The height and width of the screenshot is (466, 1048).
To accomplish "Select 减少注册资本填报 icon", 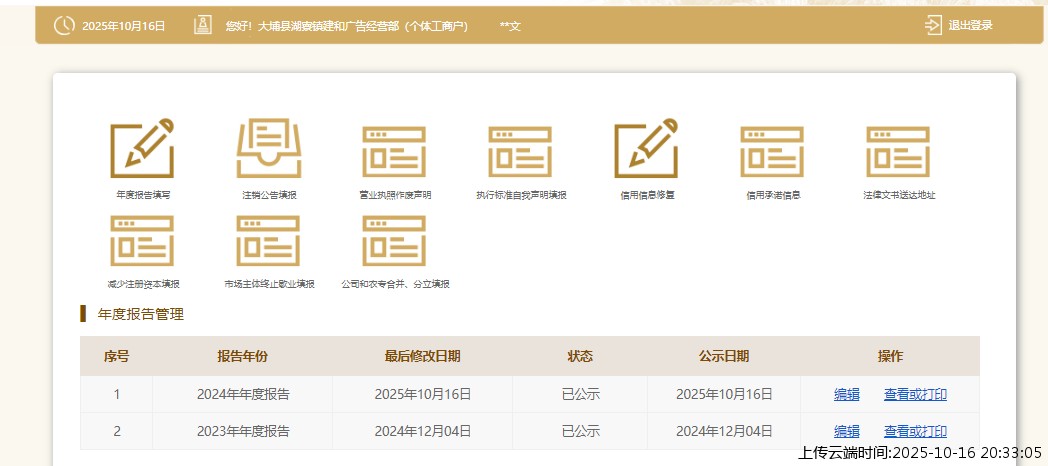I will (142, 240).
